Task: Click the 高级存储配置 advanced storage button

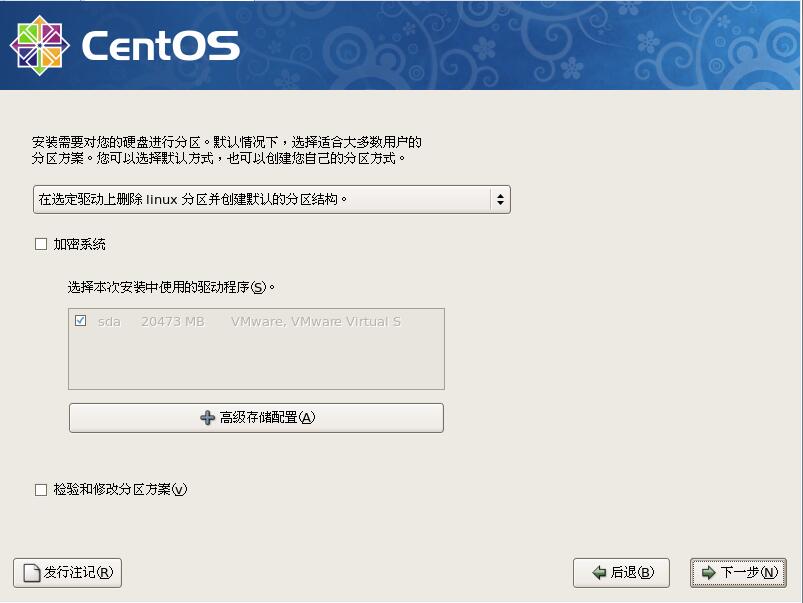Action: (x=255, y=417)
